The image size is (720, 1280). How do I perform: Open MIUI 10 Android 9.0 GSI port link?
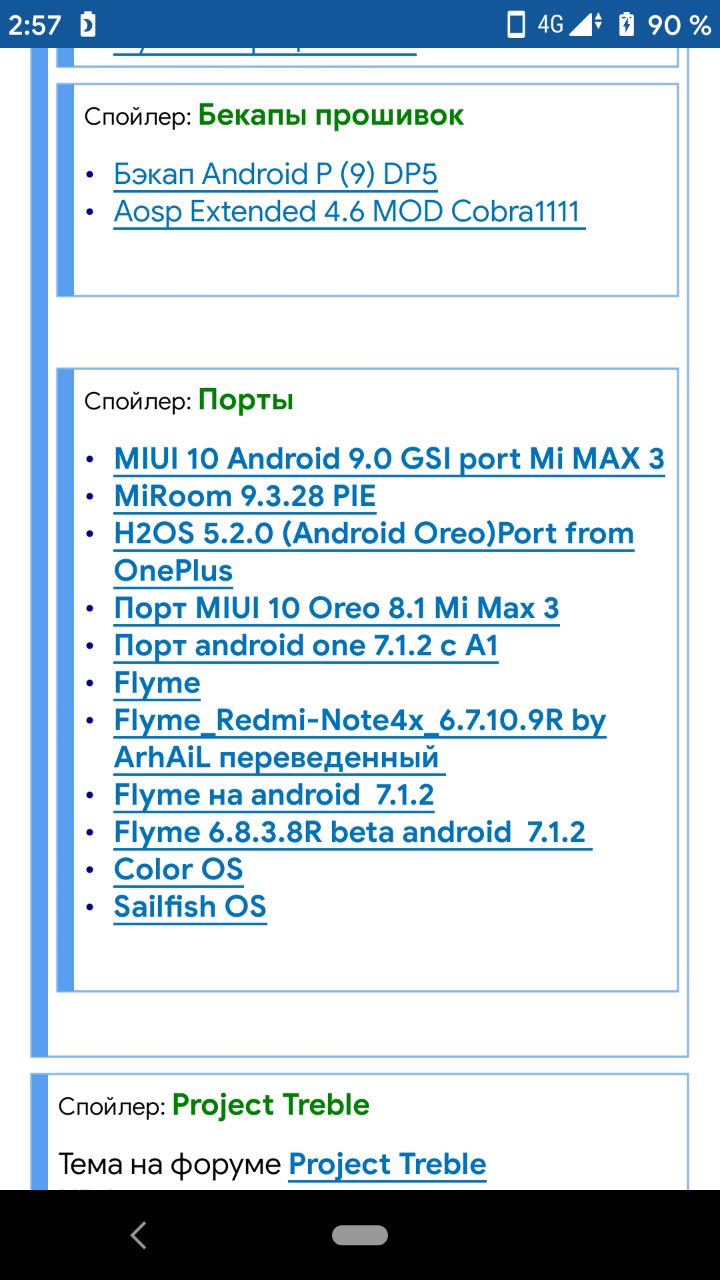point(389,458)
